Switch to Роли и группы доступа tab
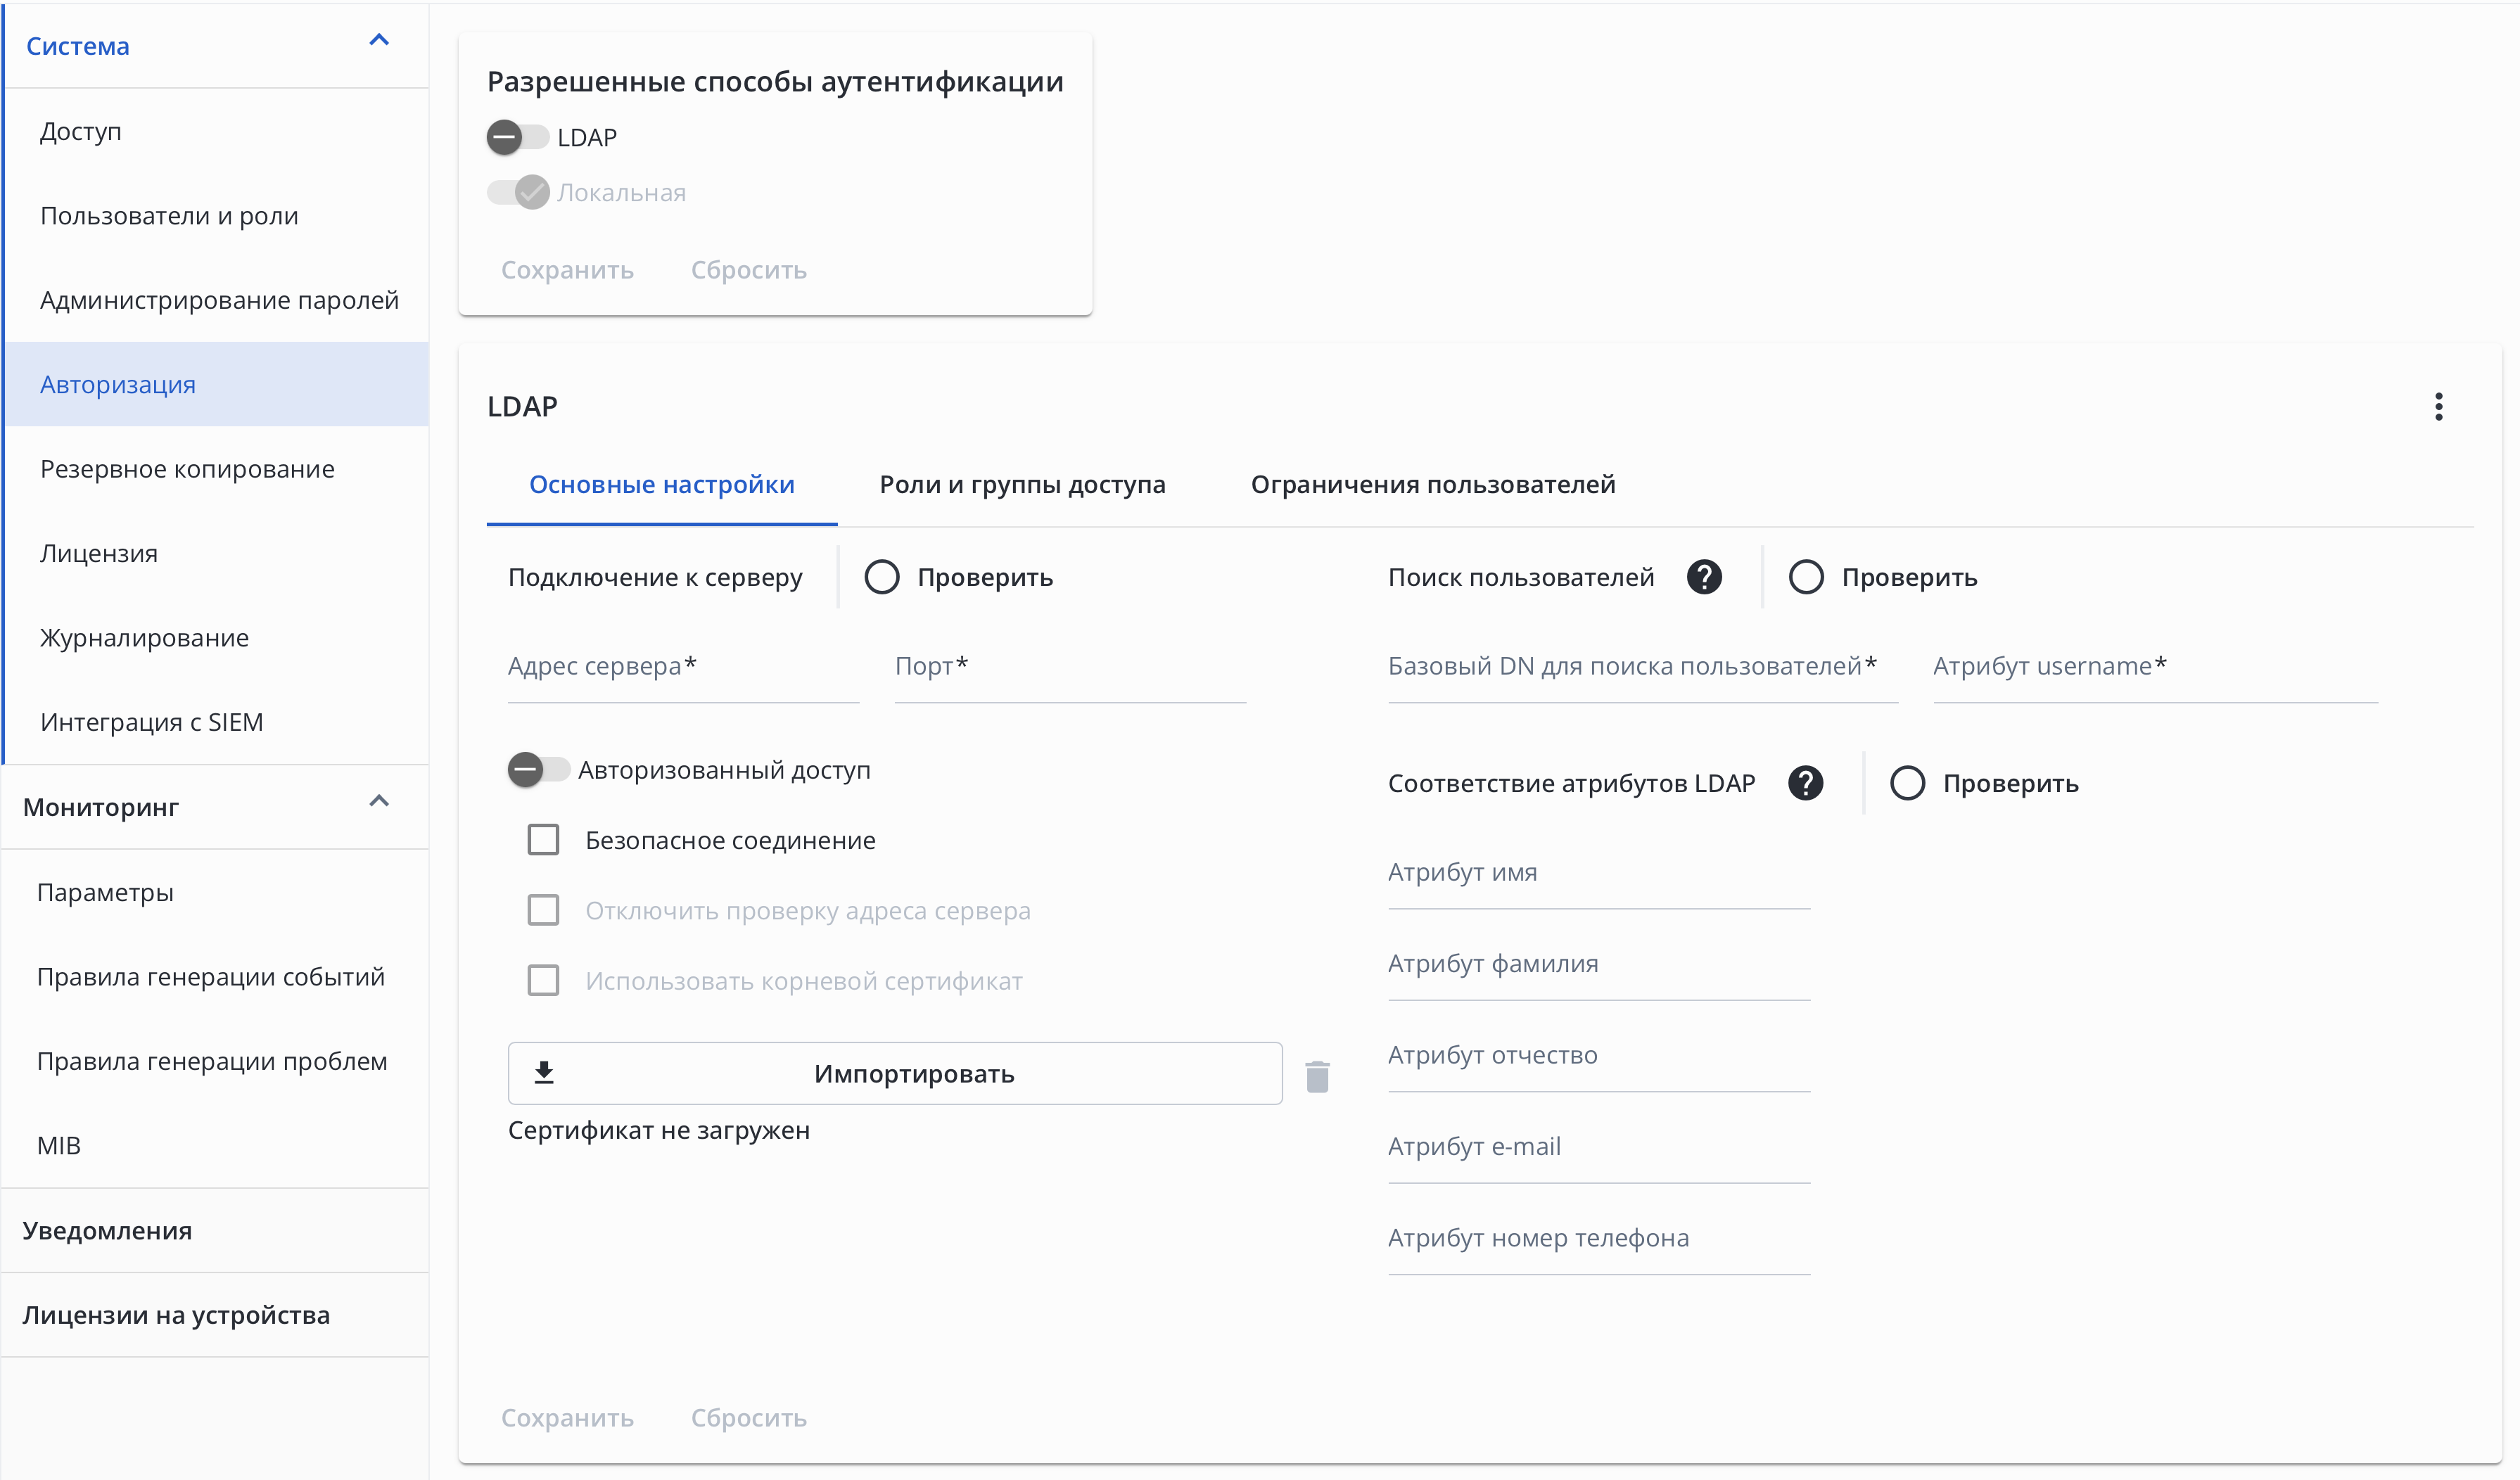This screenshot has height=1480, width=2520. coord(1022,485)
